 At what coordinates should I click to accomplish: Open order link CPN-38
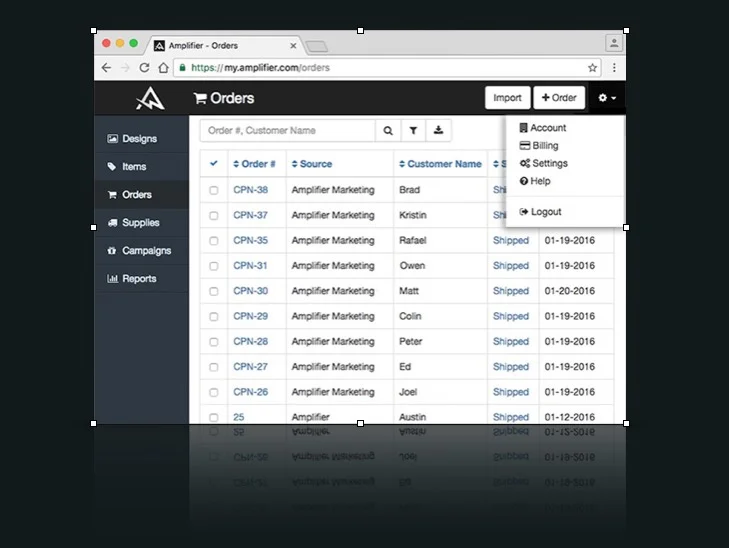(x=251, y=190)
